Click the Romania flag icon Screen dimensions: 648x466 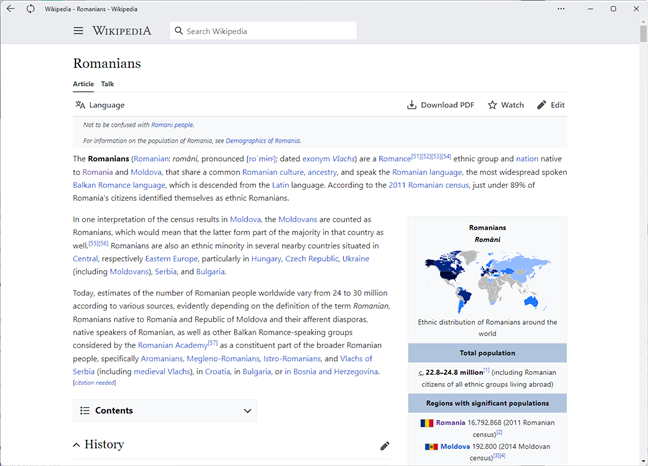(427, 423)
